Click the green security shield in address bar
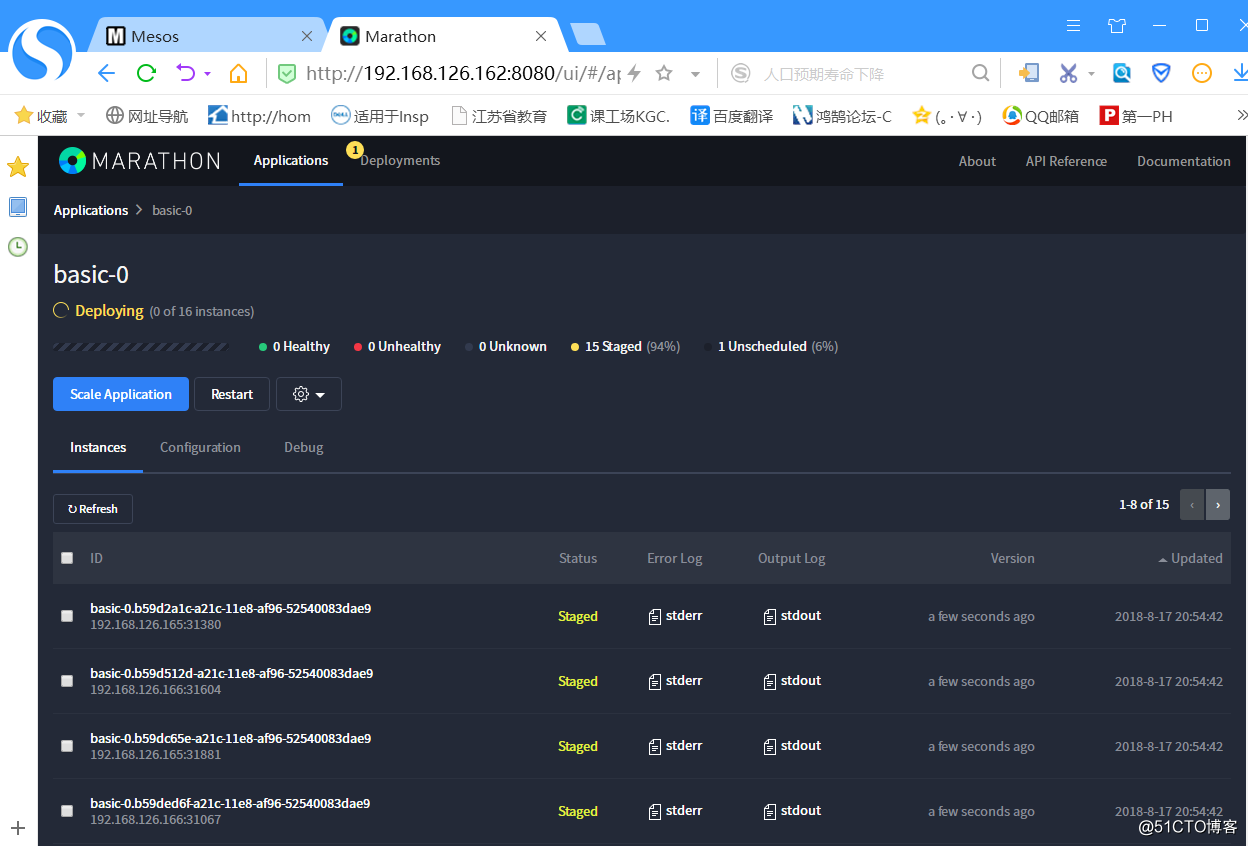This screenshot has height=846, width=1248. tap(287, 73)
